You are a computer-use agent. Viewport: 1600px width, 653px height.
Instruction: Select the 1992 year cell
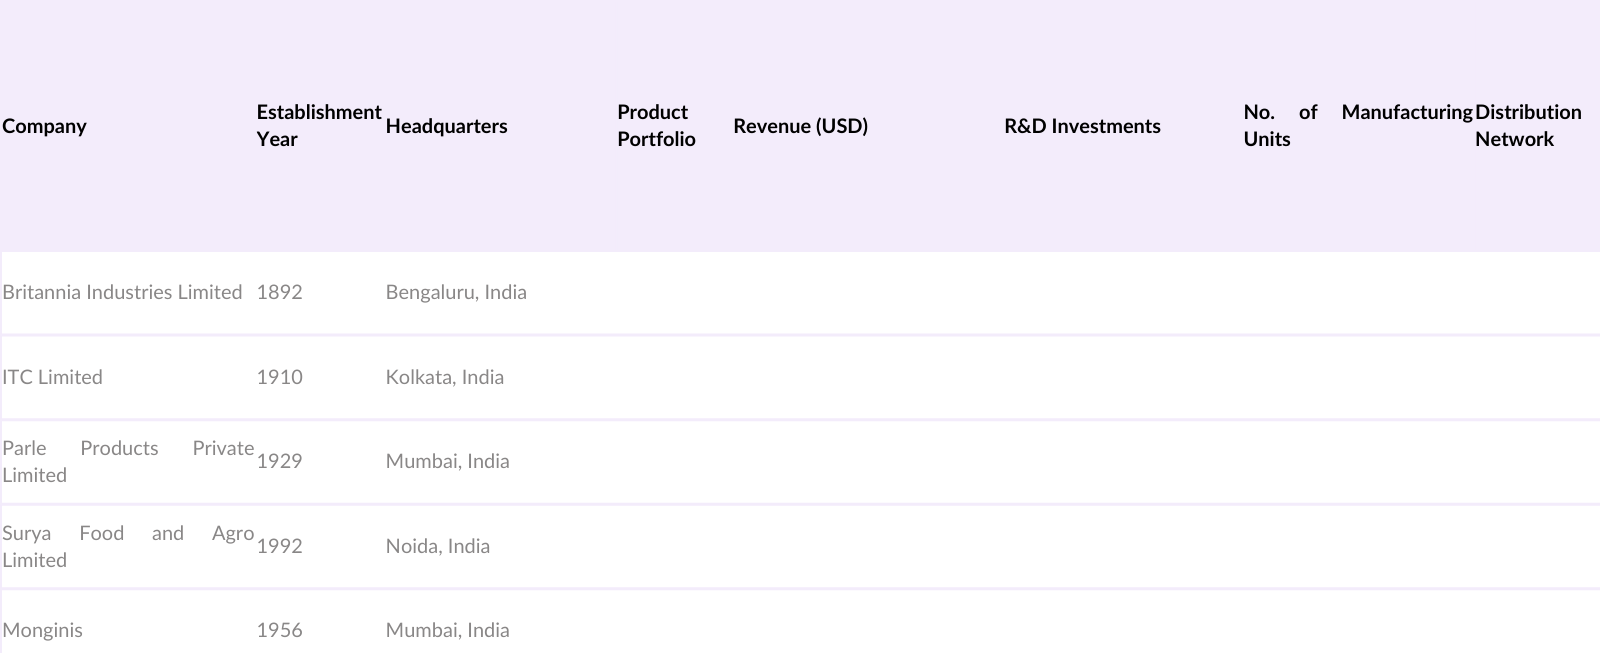coord(279,546)
